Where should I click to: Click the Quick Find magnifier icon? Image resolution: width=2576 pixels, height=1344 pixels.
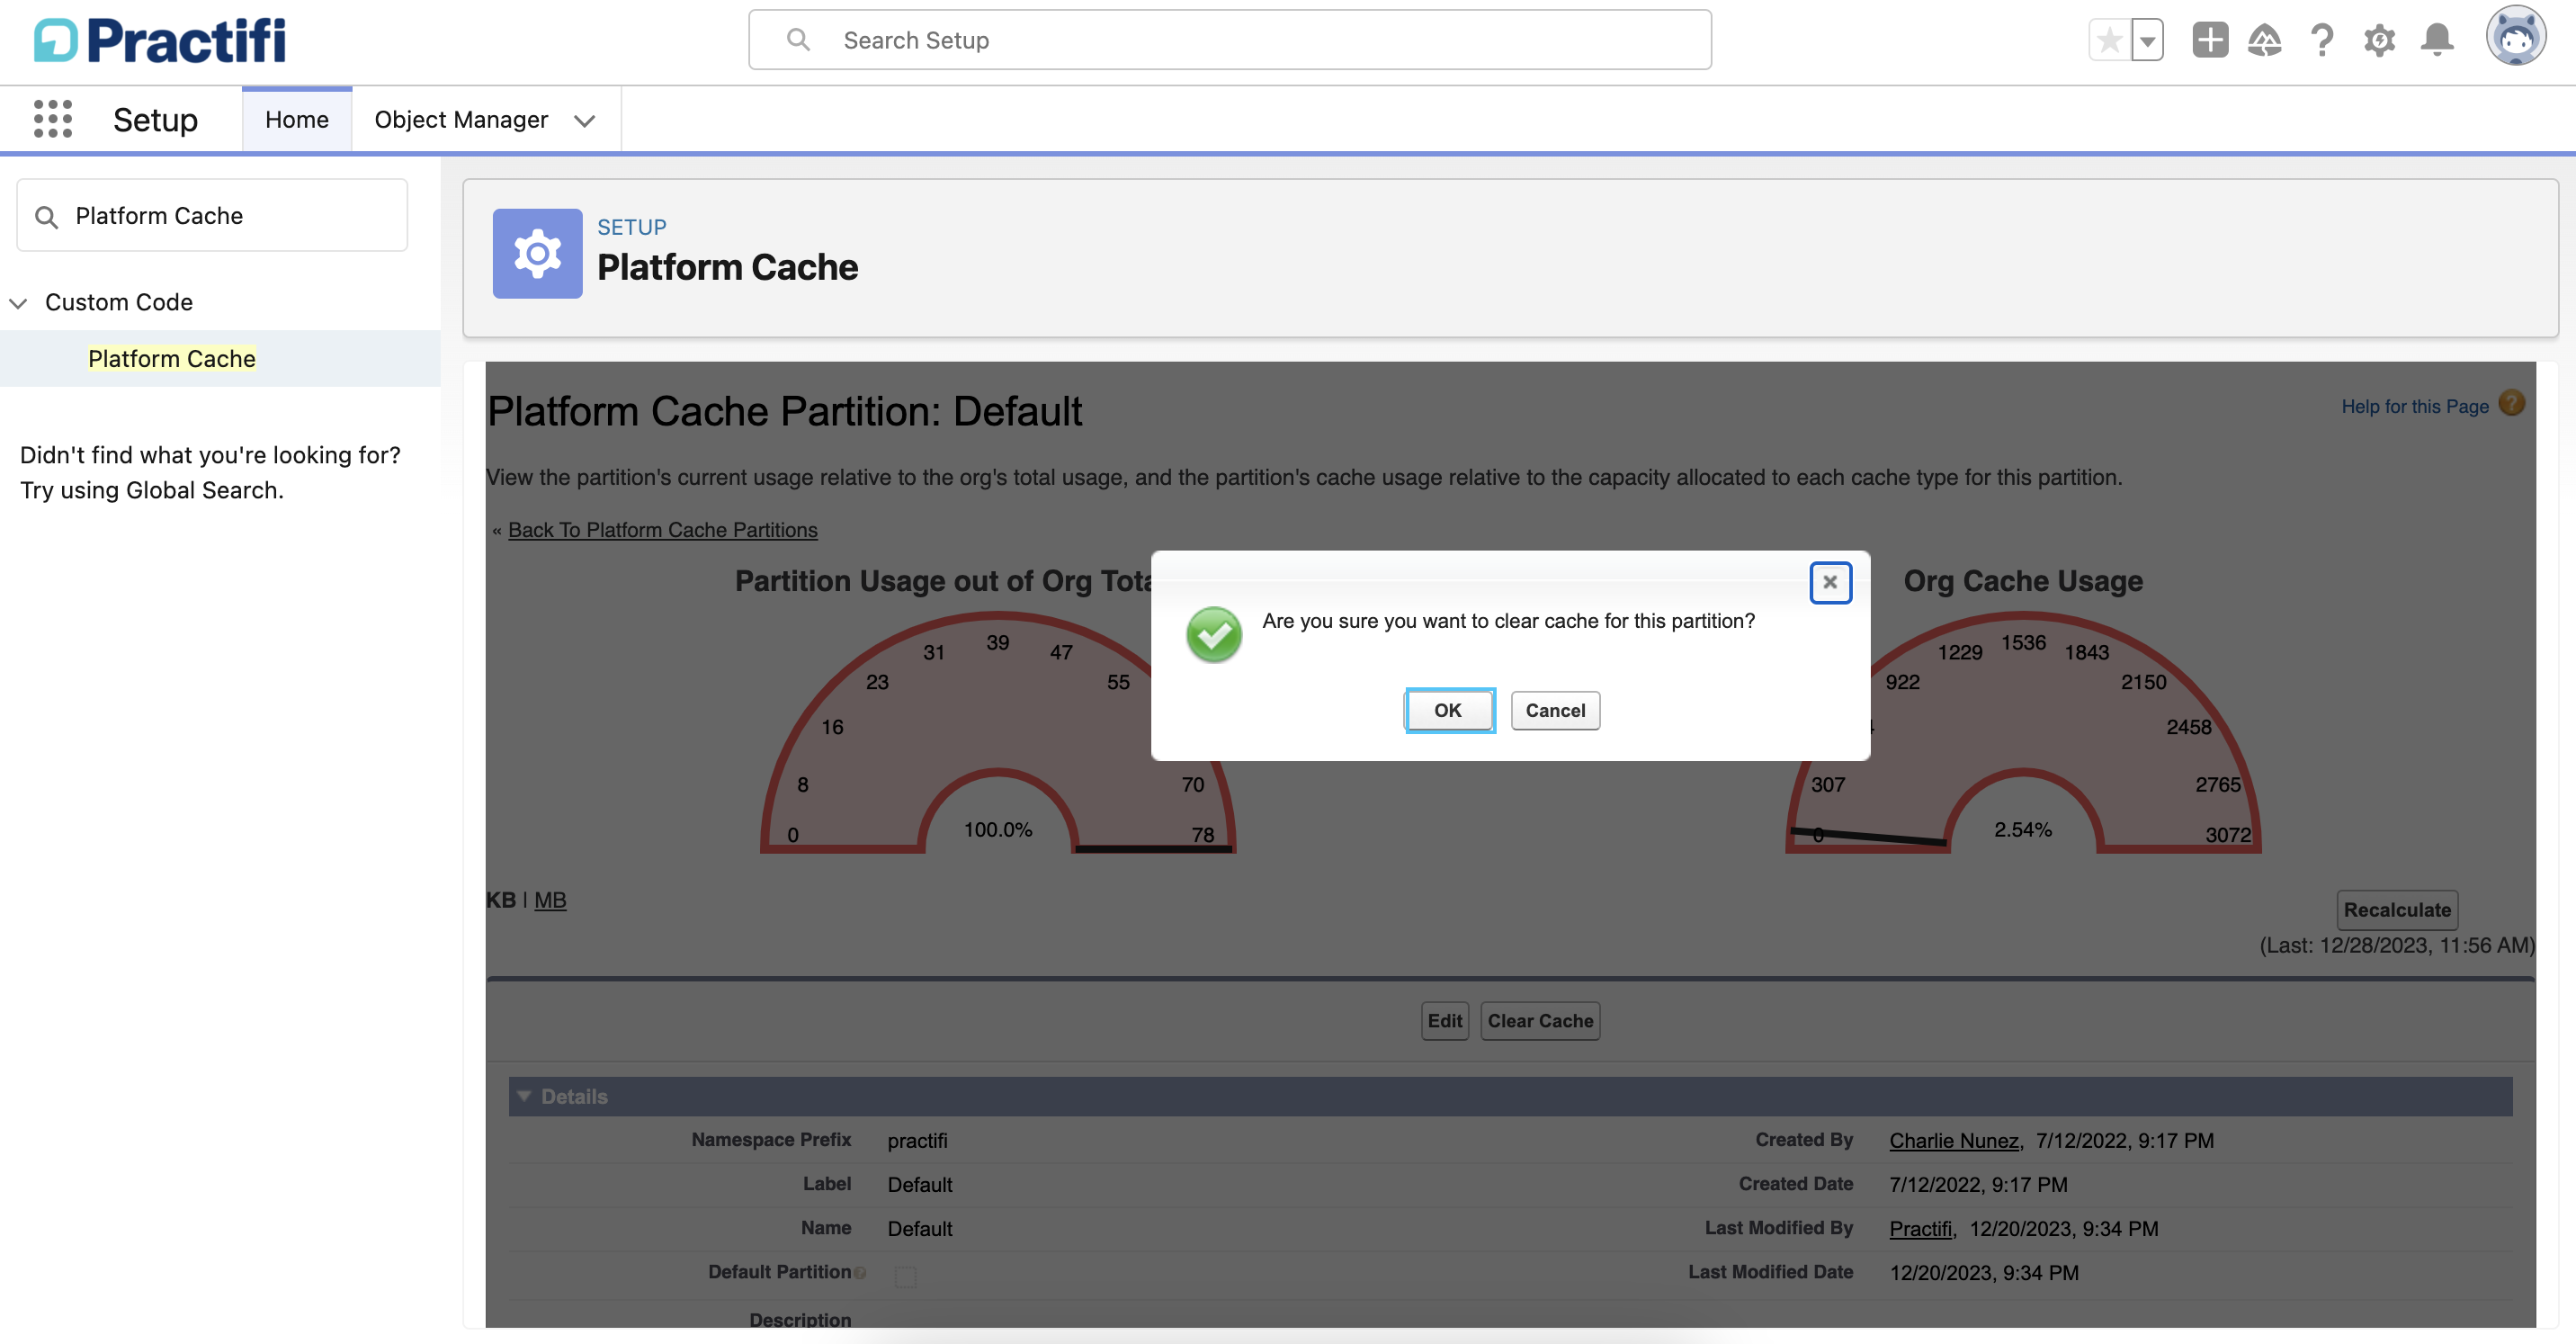tap(46, 217)
